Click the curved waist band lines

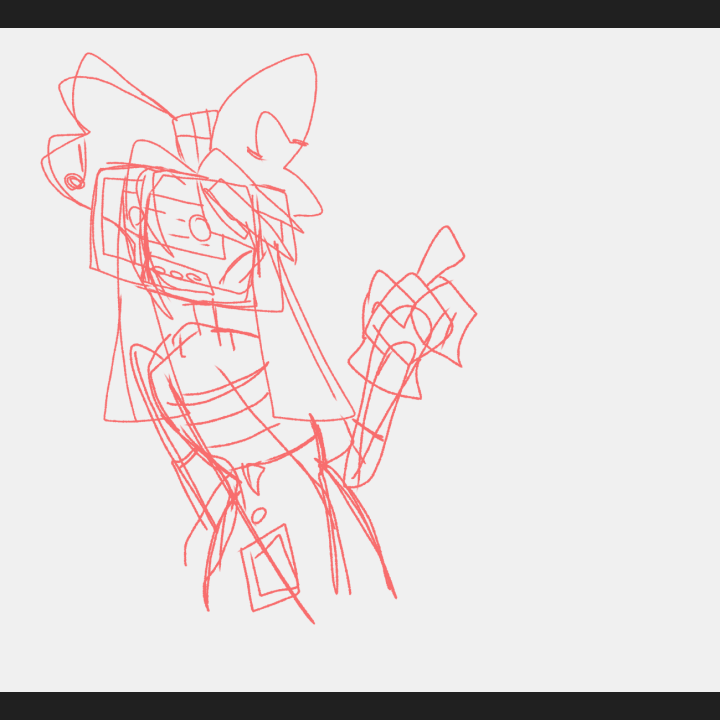coord(225,400)
